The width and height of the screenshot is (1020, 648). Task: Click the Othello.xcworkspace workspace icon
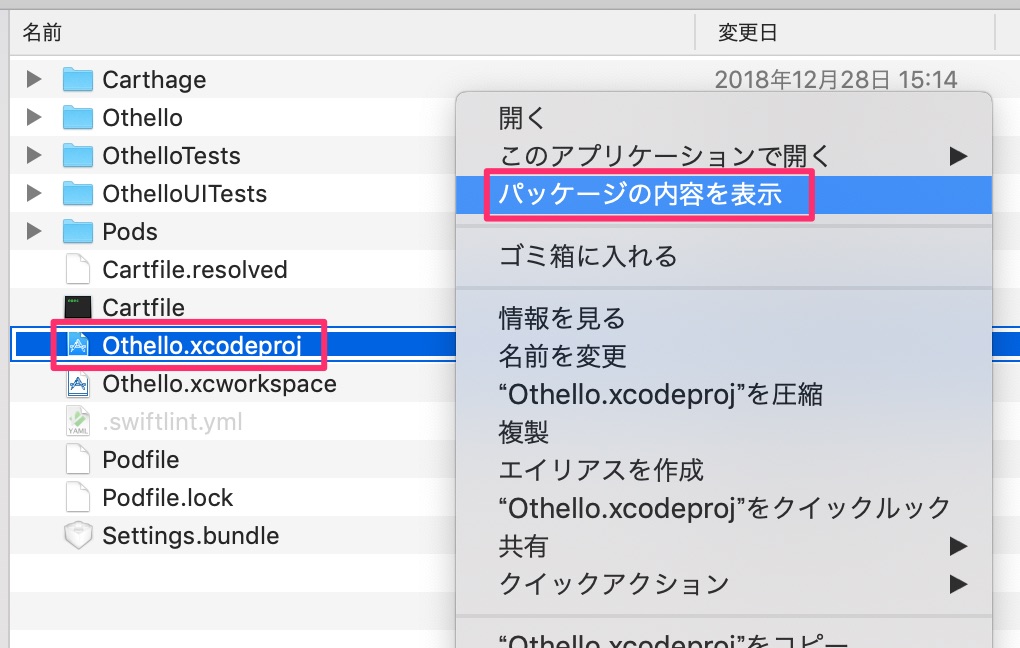pyautogui.click(x=78, y=383)
